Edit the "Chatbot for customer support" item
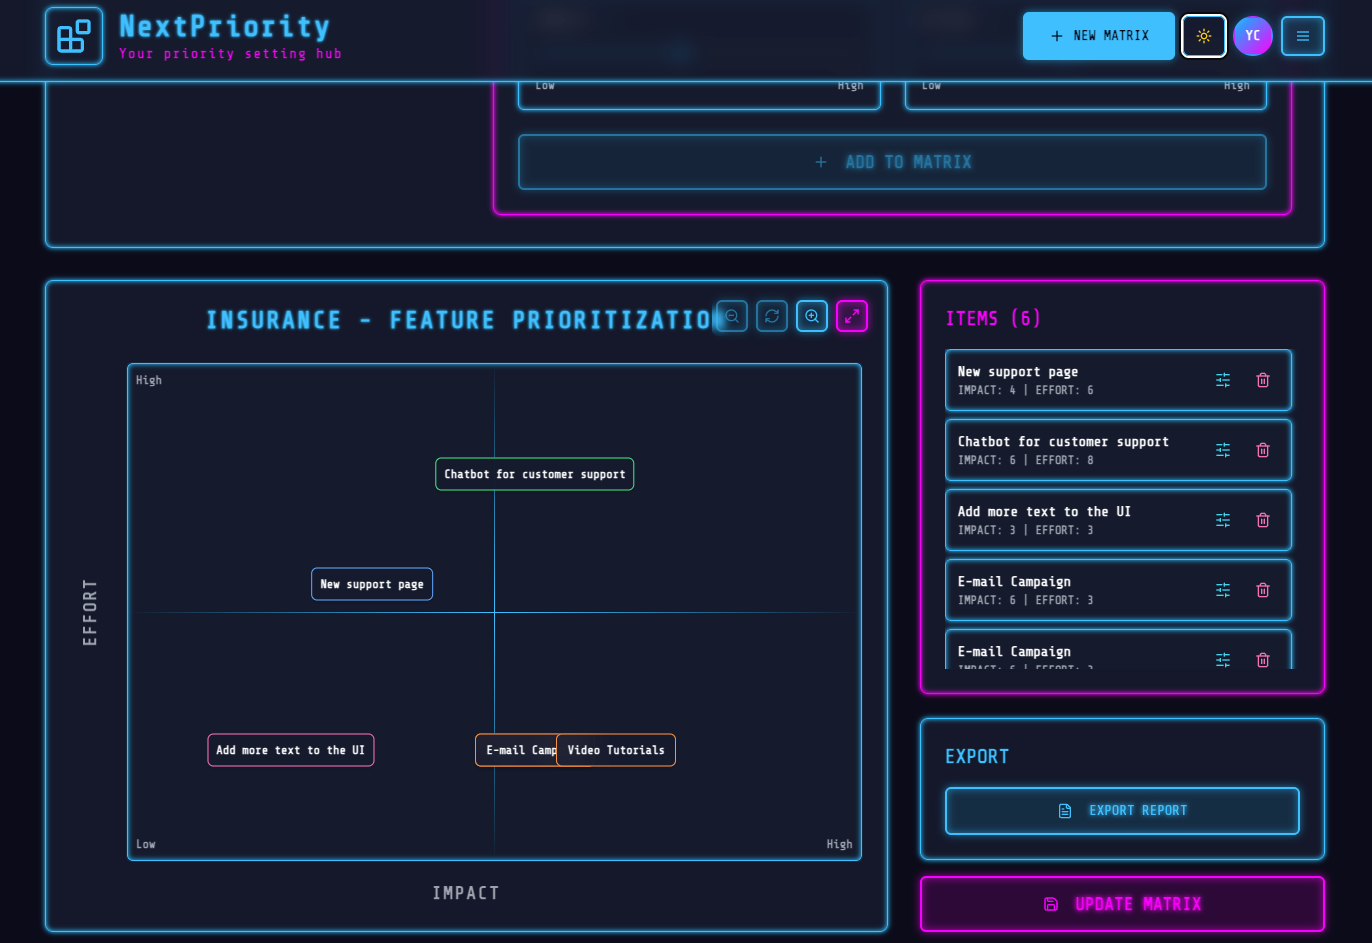 pos(1222,450)
